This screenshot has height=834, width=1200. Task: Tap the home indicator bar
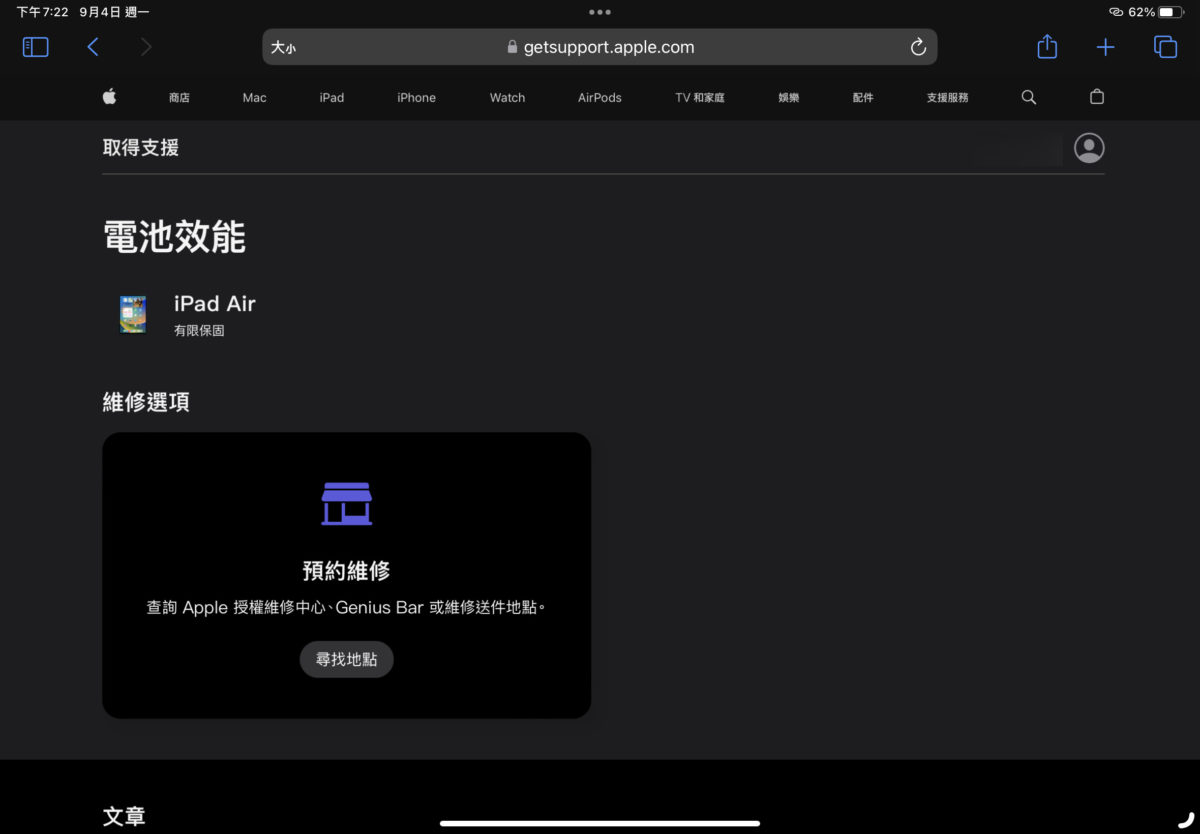[x=600, y=823]
